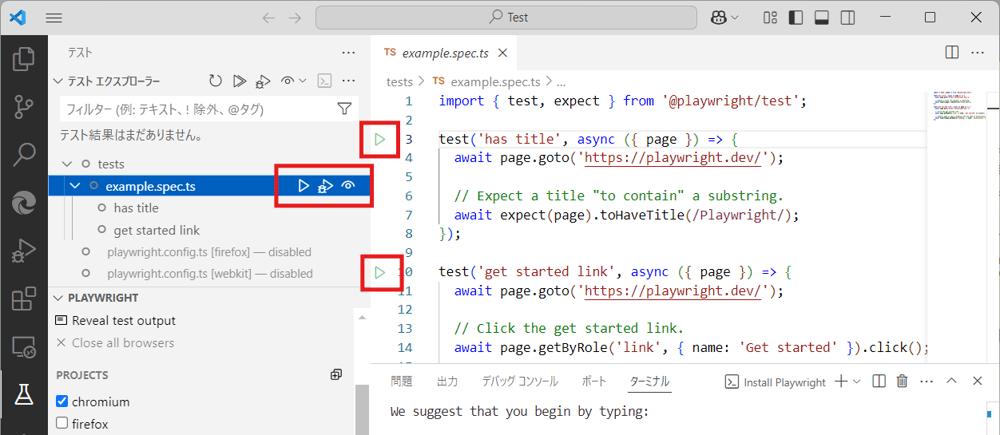
Task: Uncheck the chromium project
Action: point(62,402)
